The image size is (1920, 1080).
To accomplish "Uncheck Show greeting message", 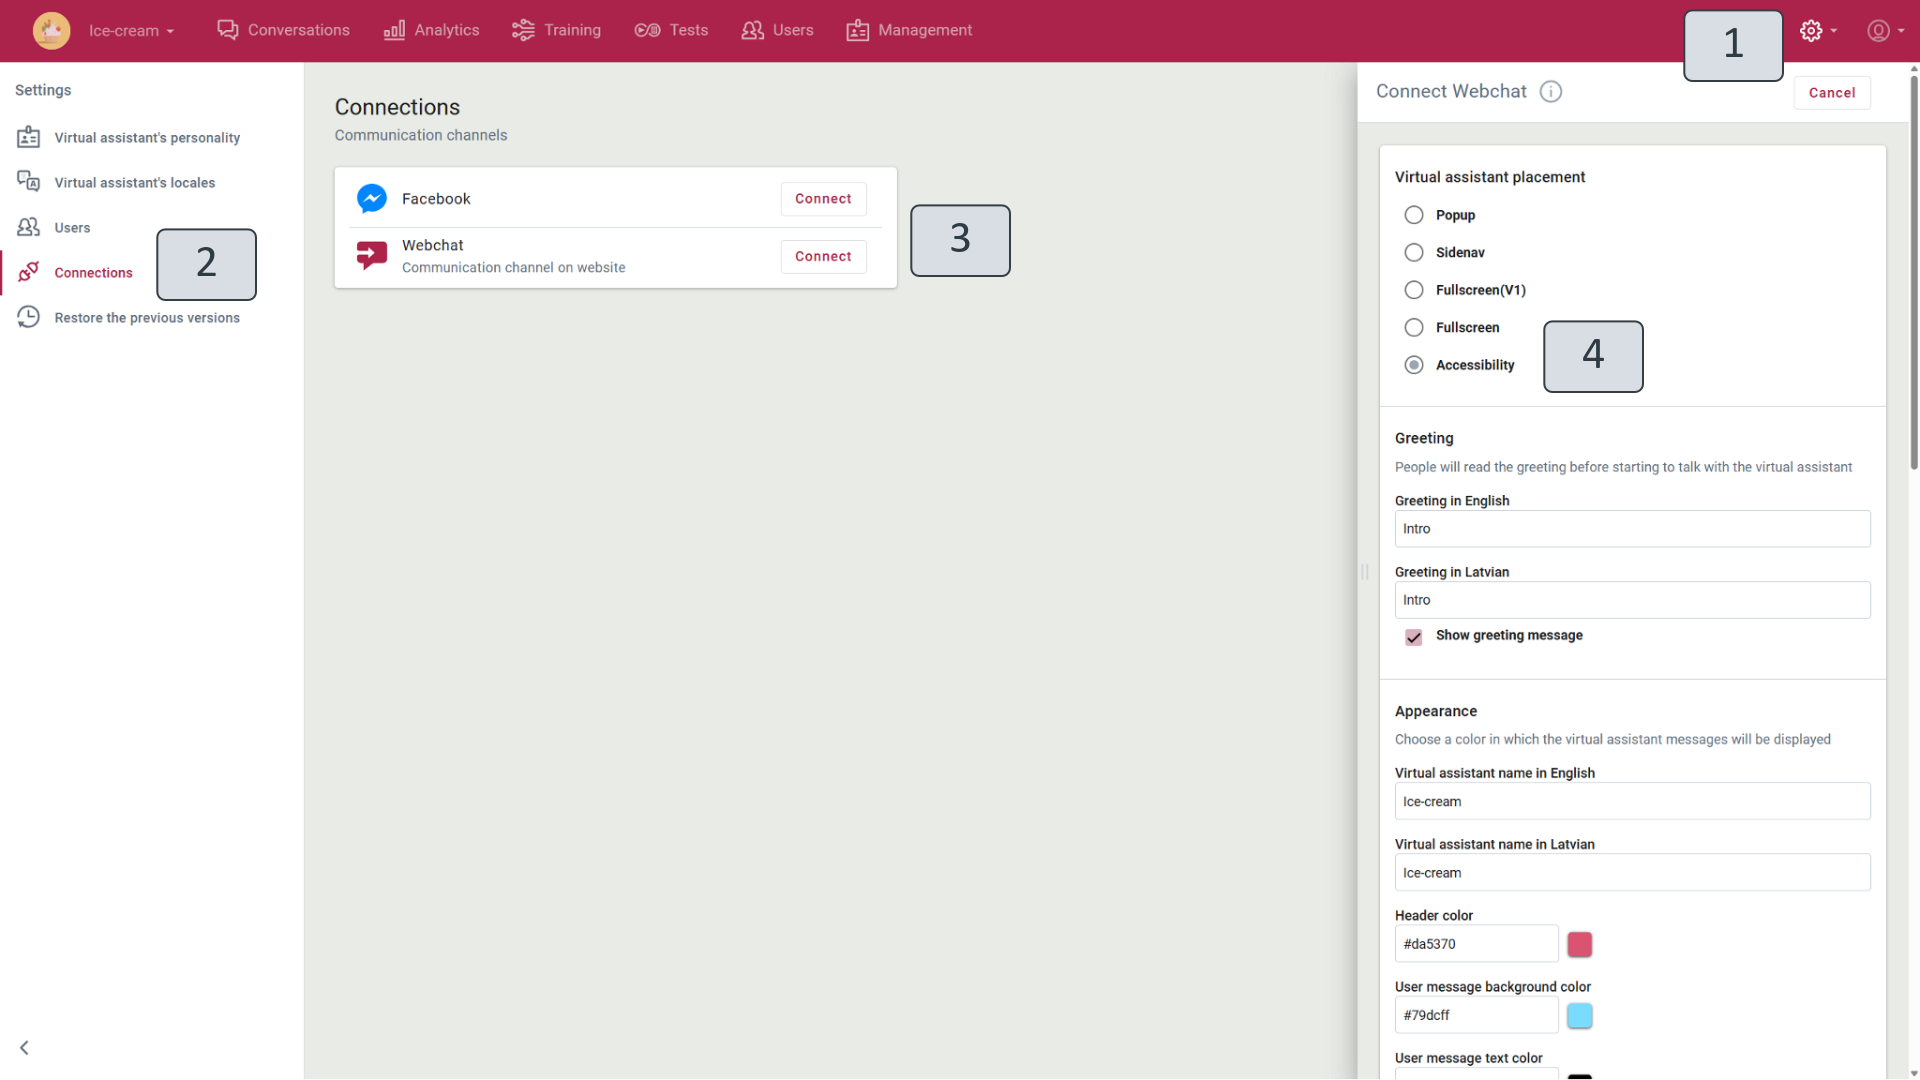I will 1413,637.
